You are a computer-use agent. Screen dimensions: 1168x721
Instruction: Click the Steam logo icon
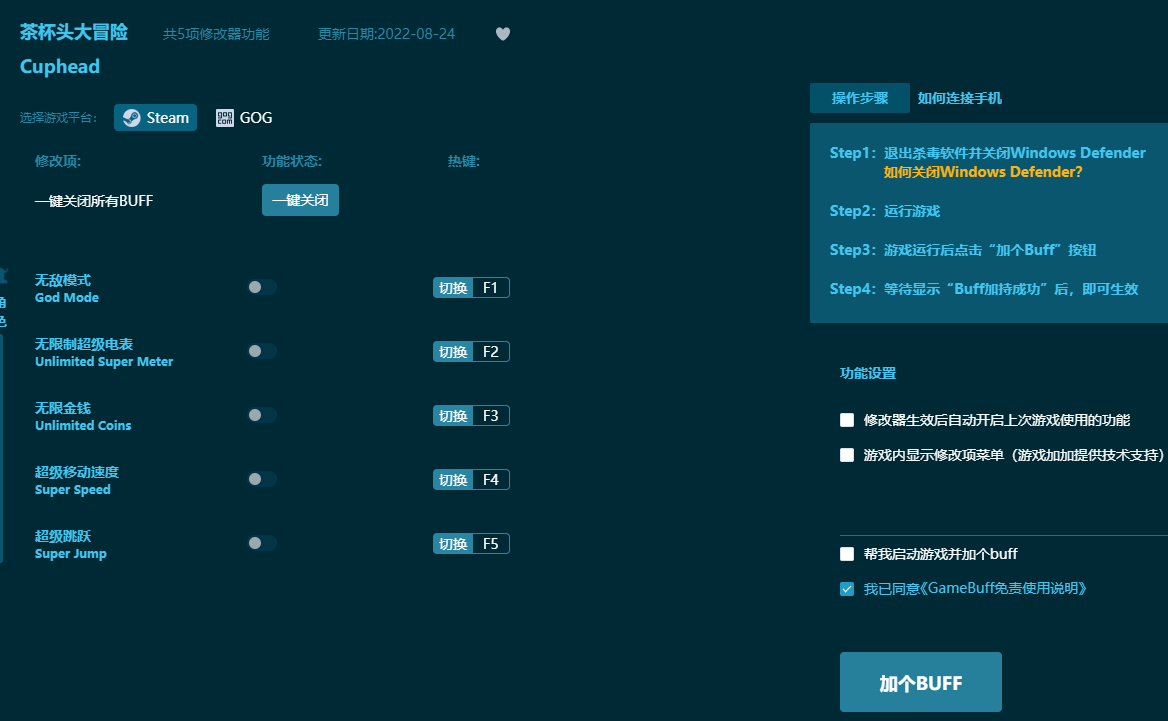pyautogui.click(x=132, y=118)
